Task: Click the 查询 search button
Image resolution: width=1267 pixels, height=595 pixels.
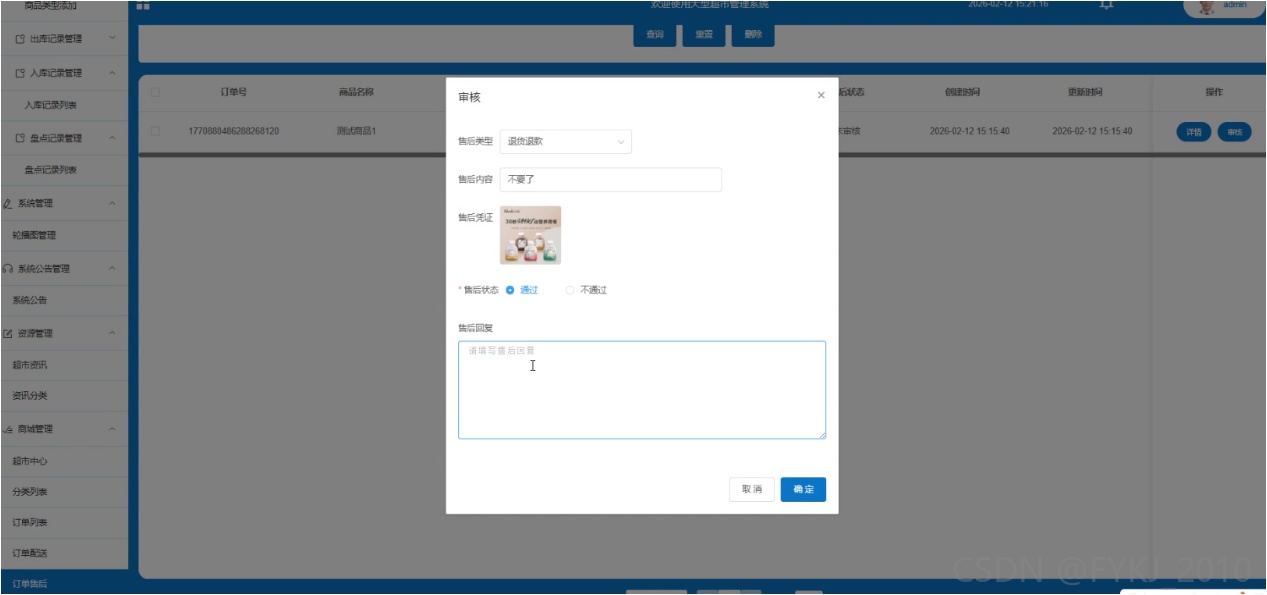Action: coord(655,35)
